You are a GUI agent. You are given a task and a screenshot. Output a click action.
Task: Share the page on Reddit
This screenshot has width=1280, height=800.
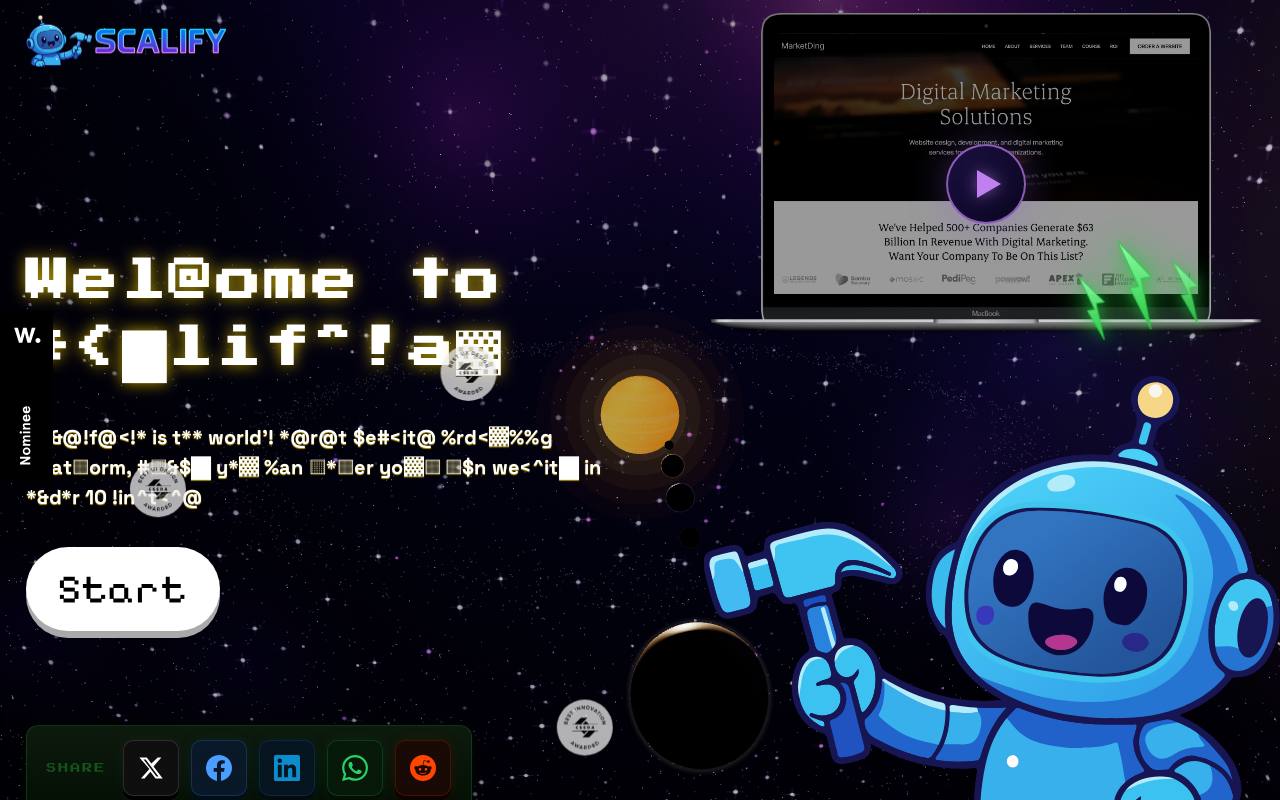(x=423, y=768)
